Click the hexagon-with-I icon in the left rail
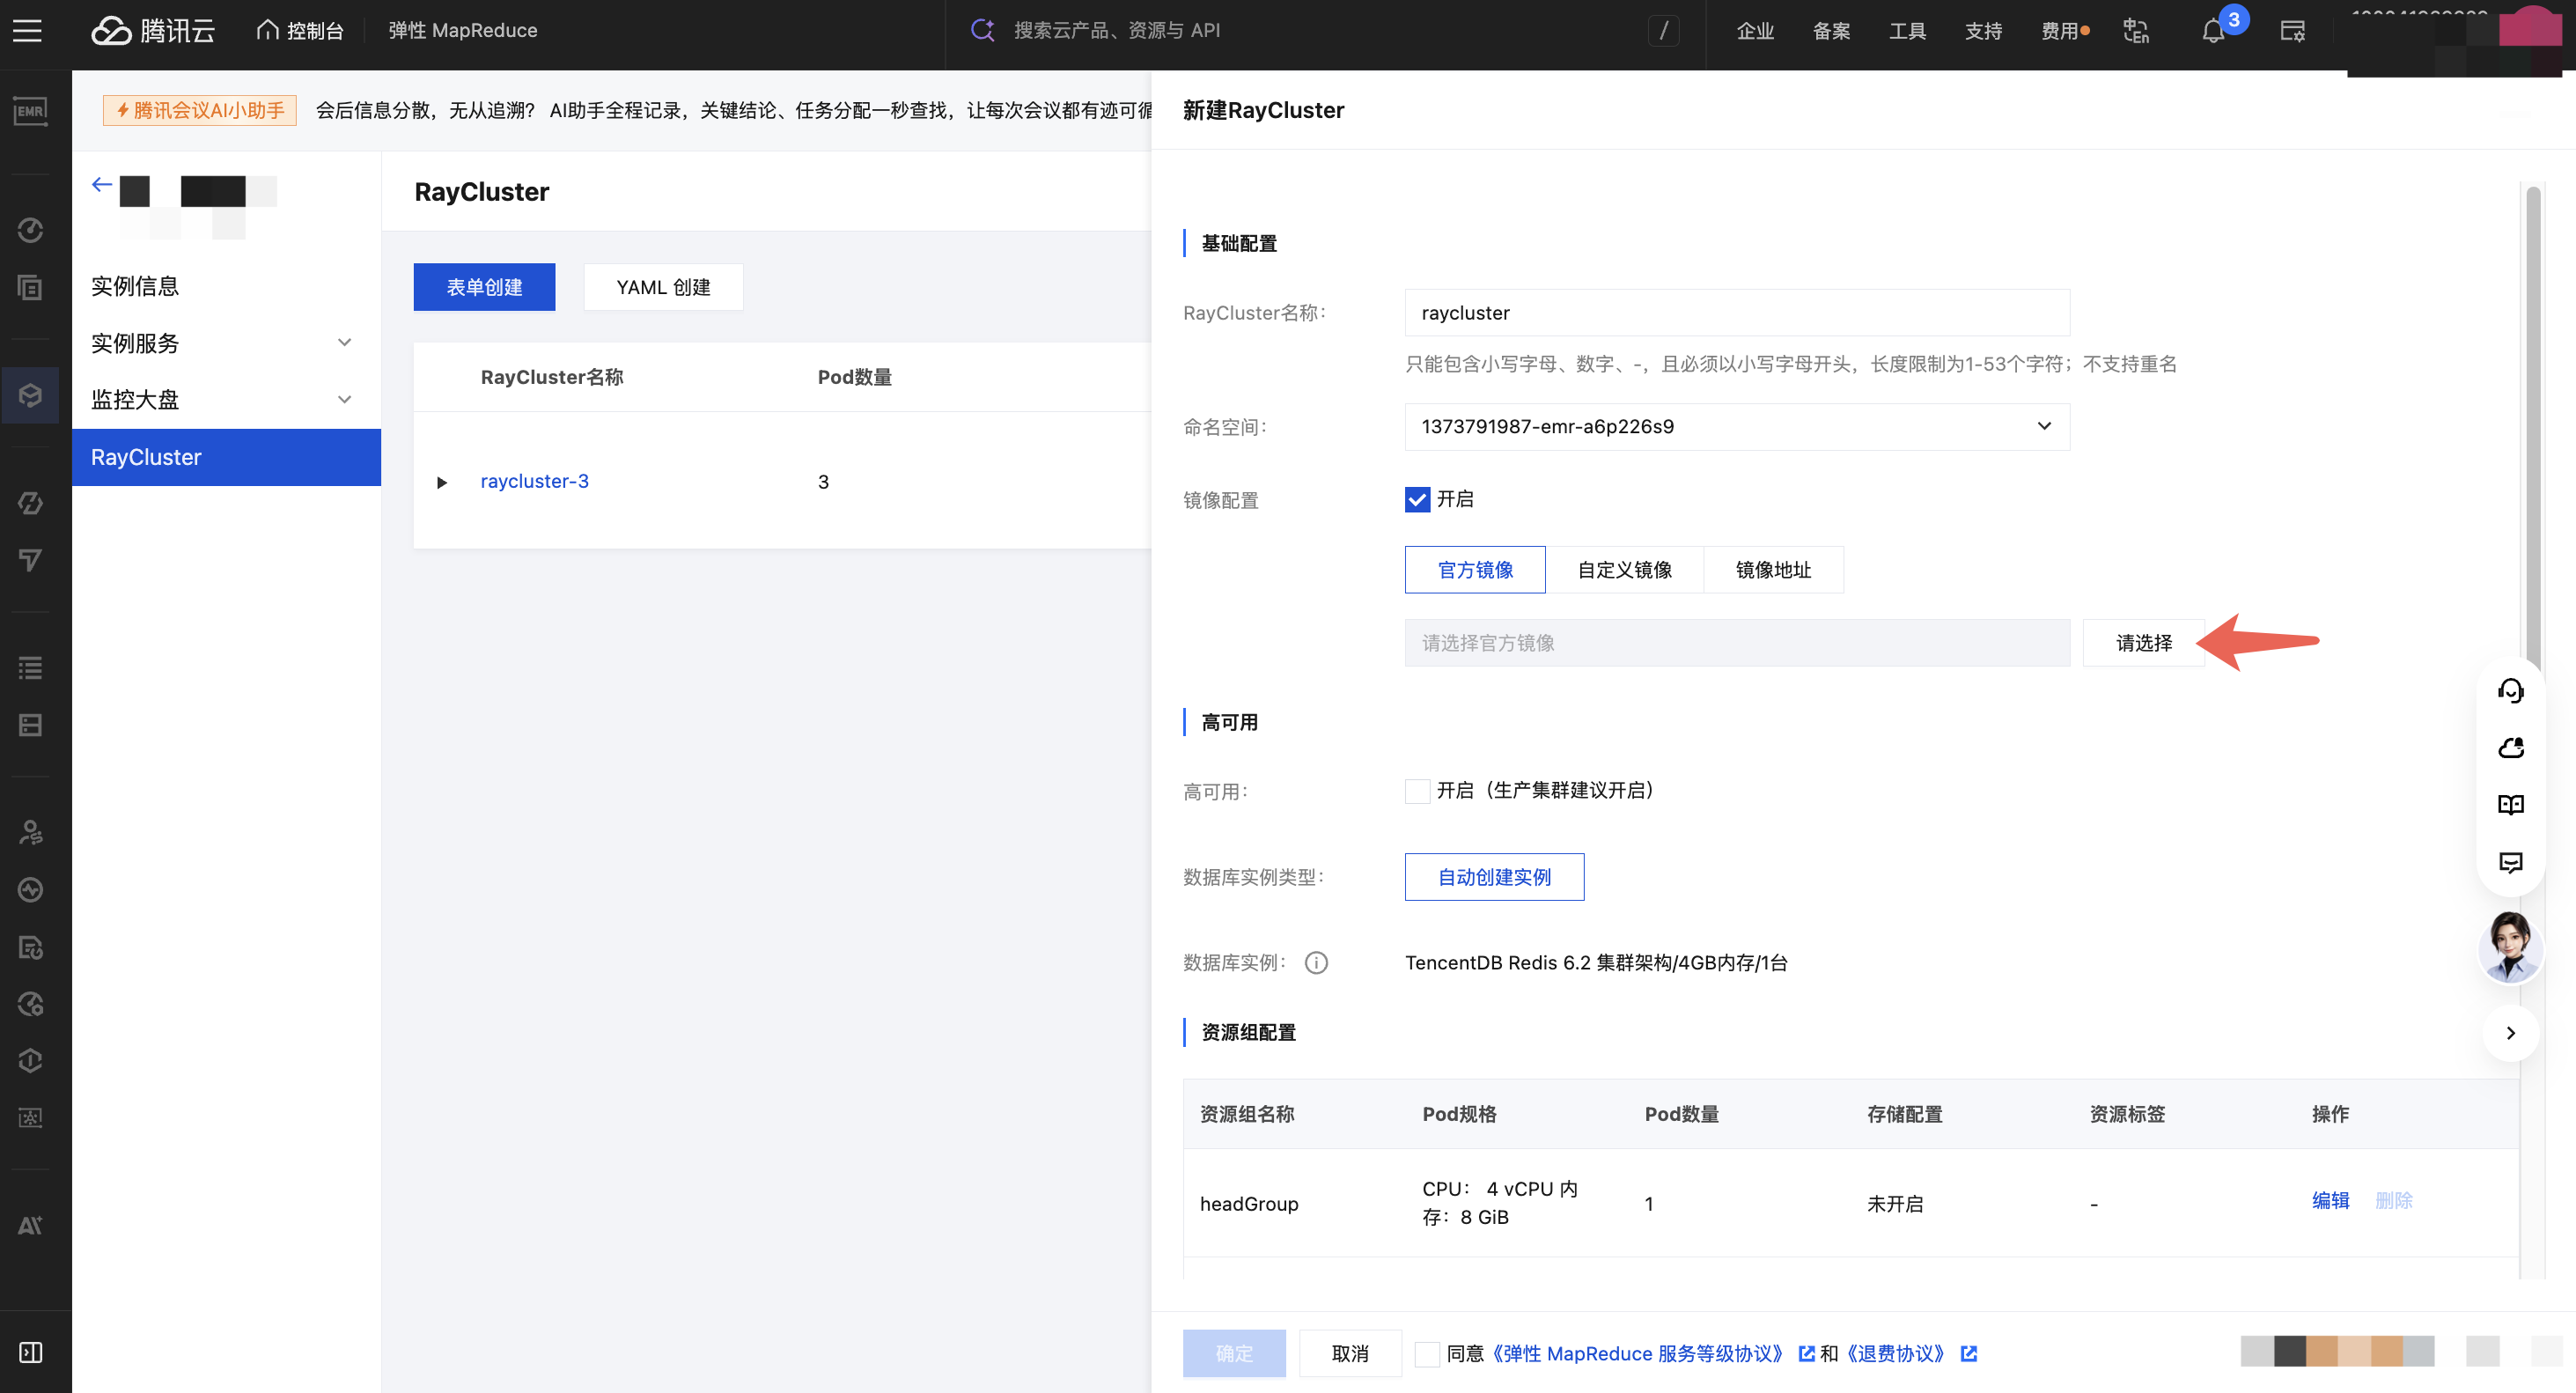2576x1393 pixels. click(30, 1061)
